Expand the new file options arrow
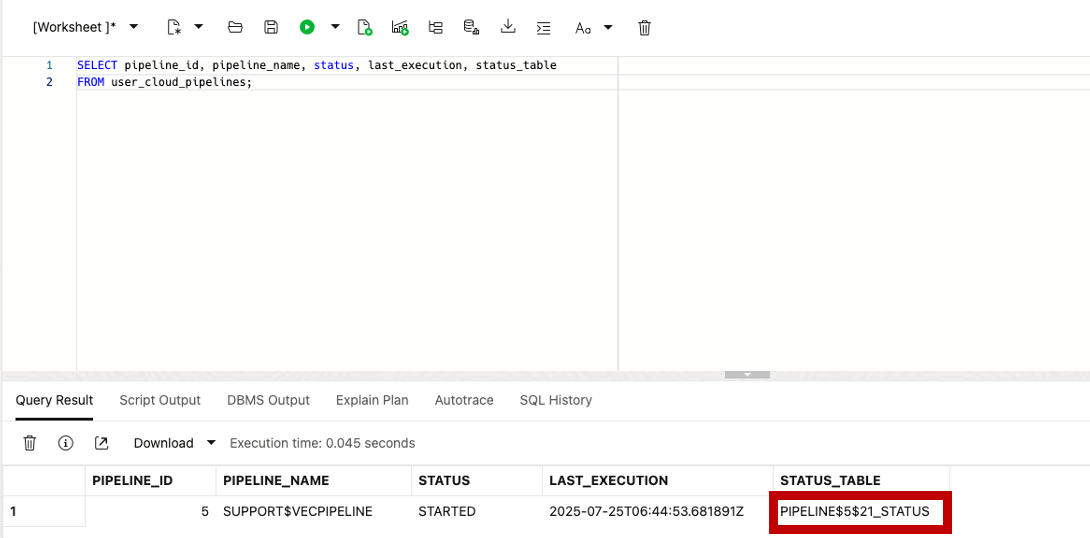The height and width of the screenshot is (538, 1090). (199, 27)
